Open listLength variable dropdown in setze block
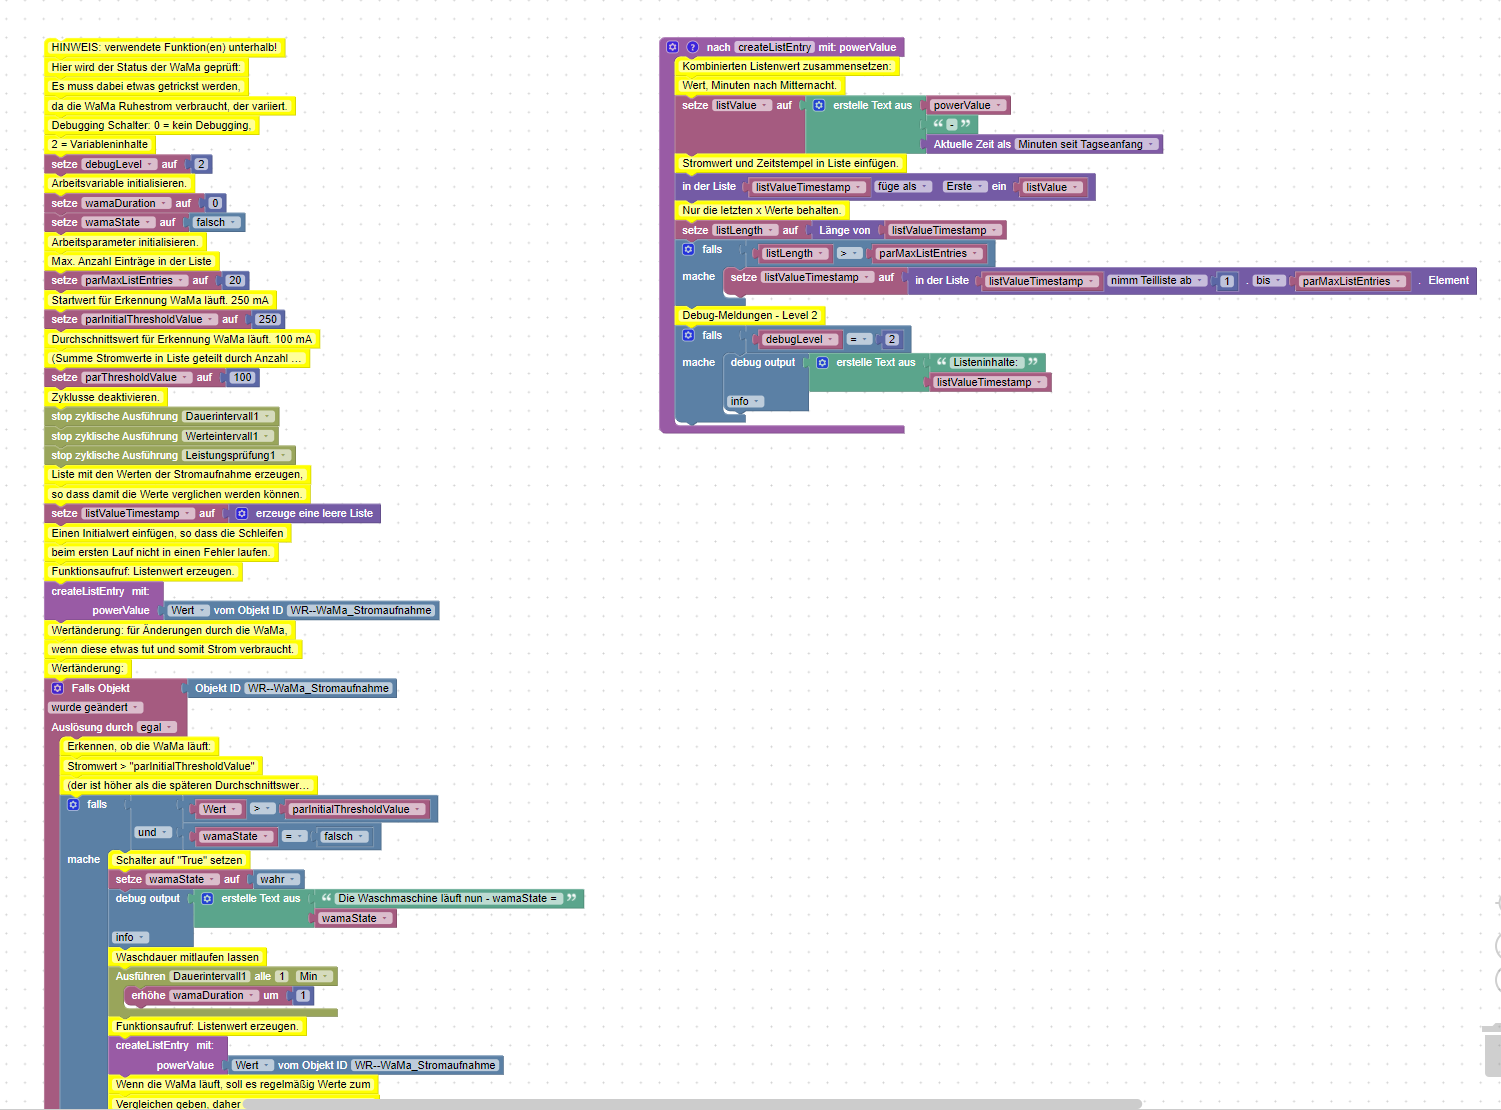Image resolution: width=1501 pixels, height=1110 pixels. (x=745, y=230)
